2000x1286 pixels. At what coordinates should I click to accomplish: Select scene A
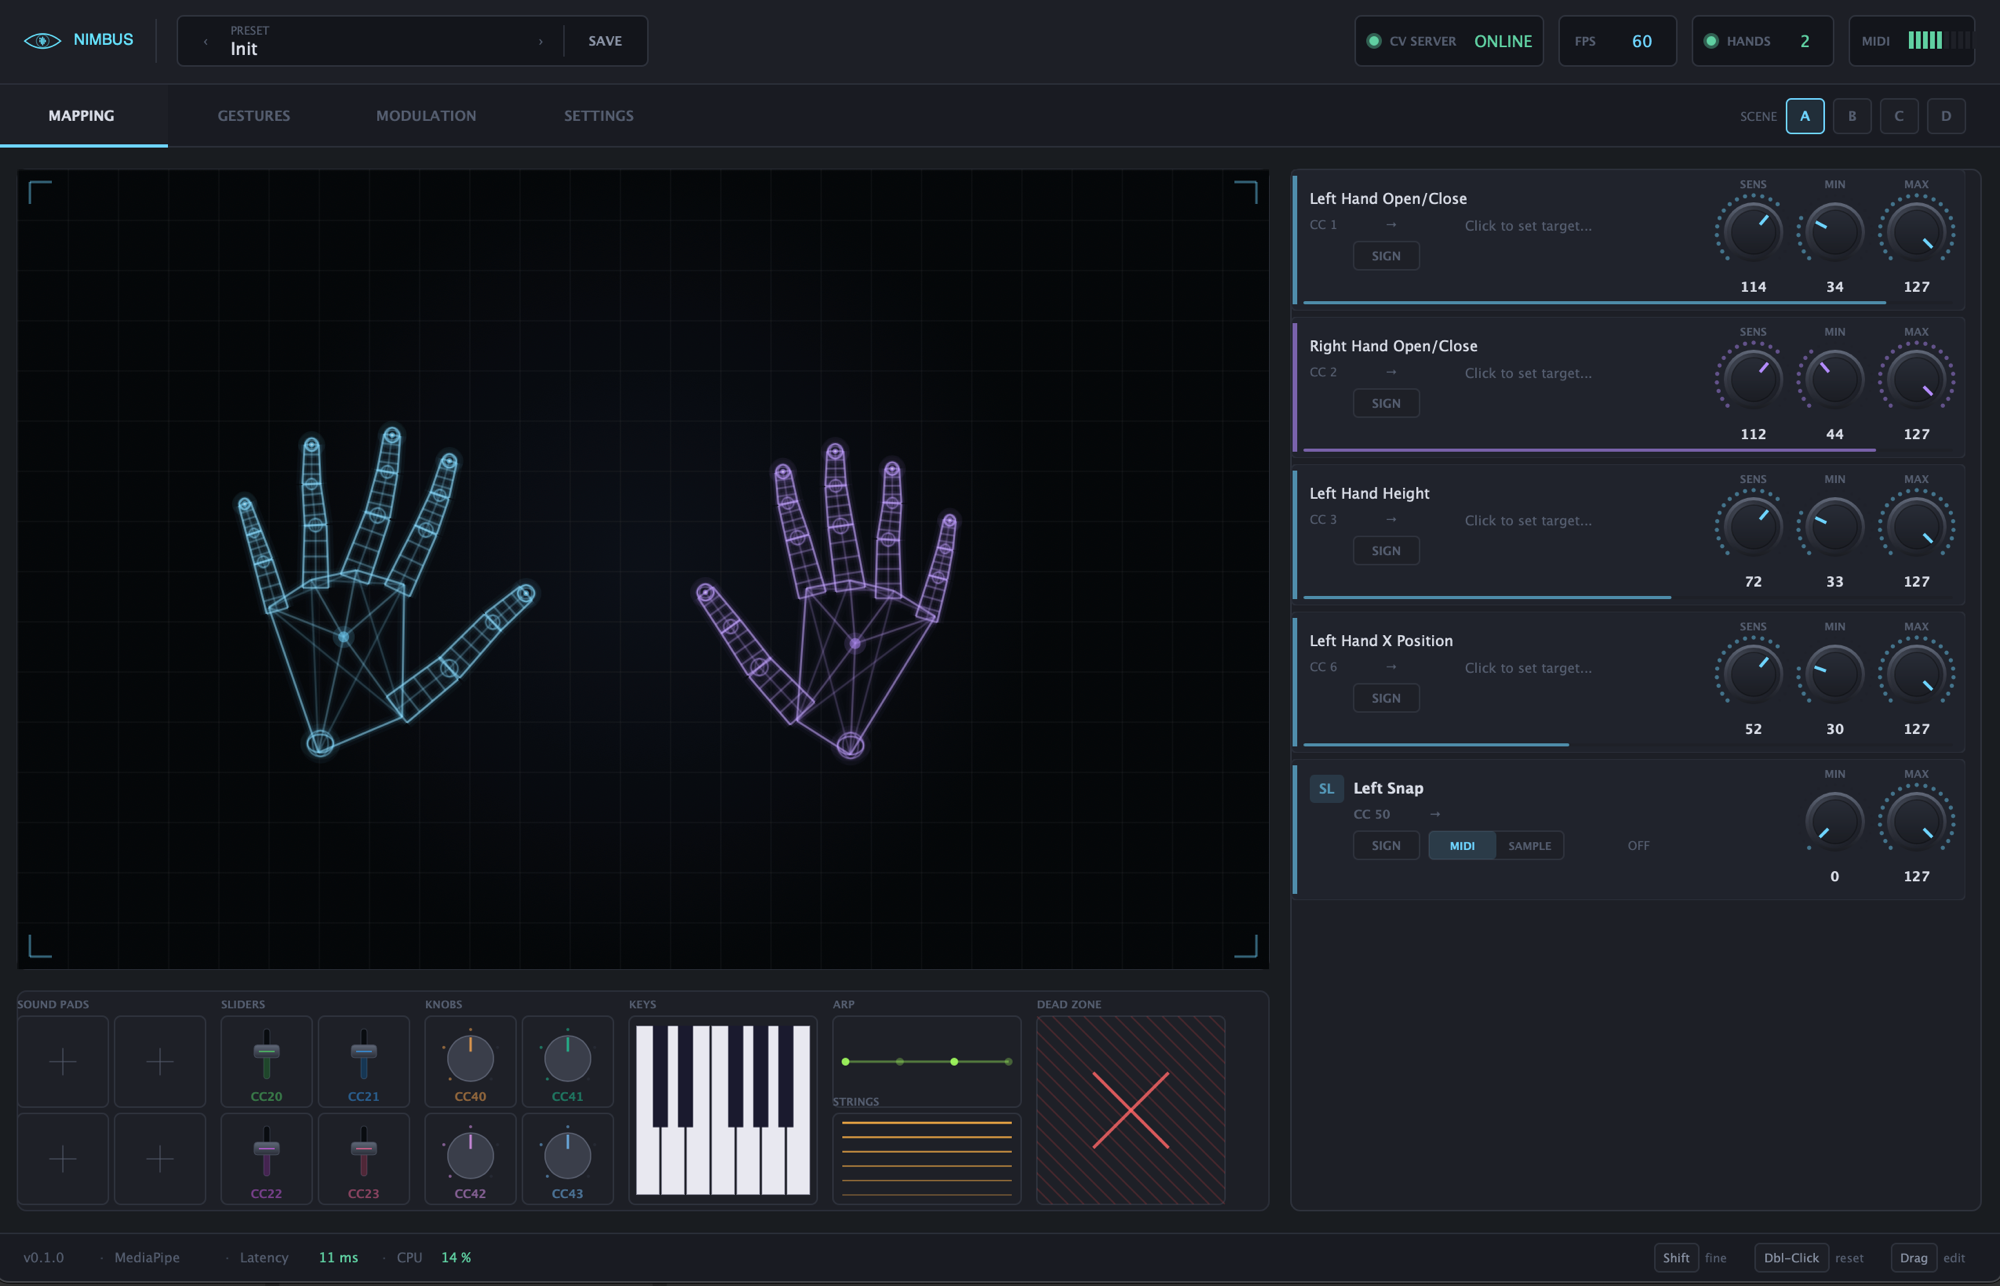click(x=1805, y=116)
